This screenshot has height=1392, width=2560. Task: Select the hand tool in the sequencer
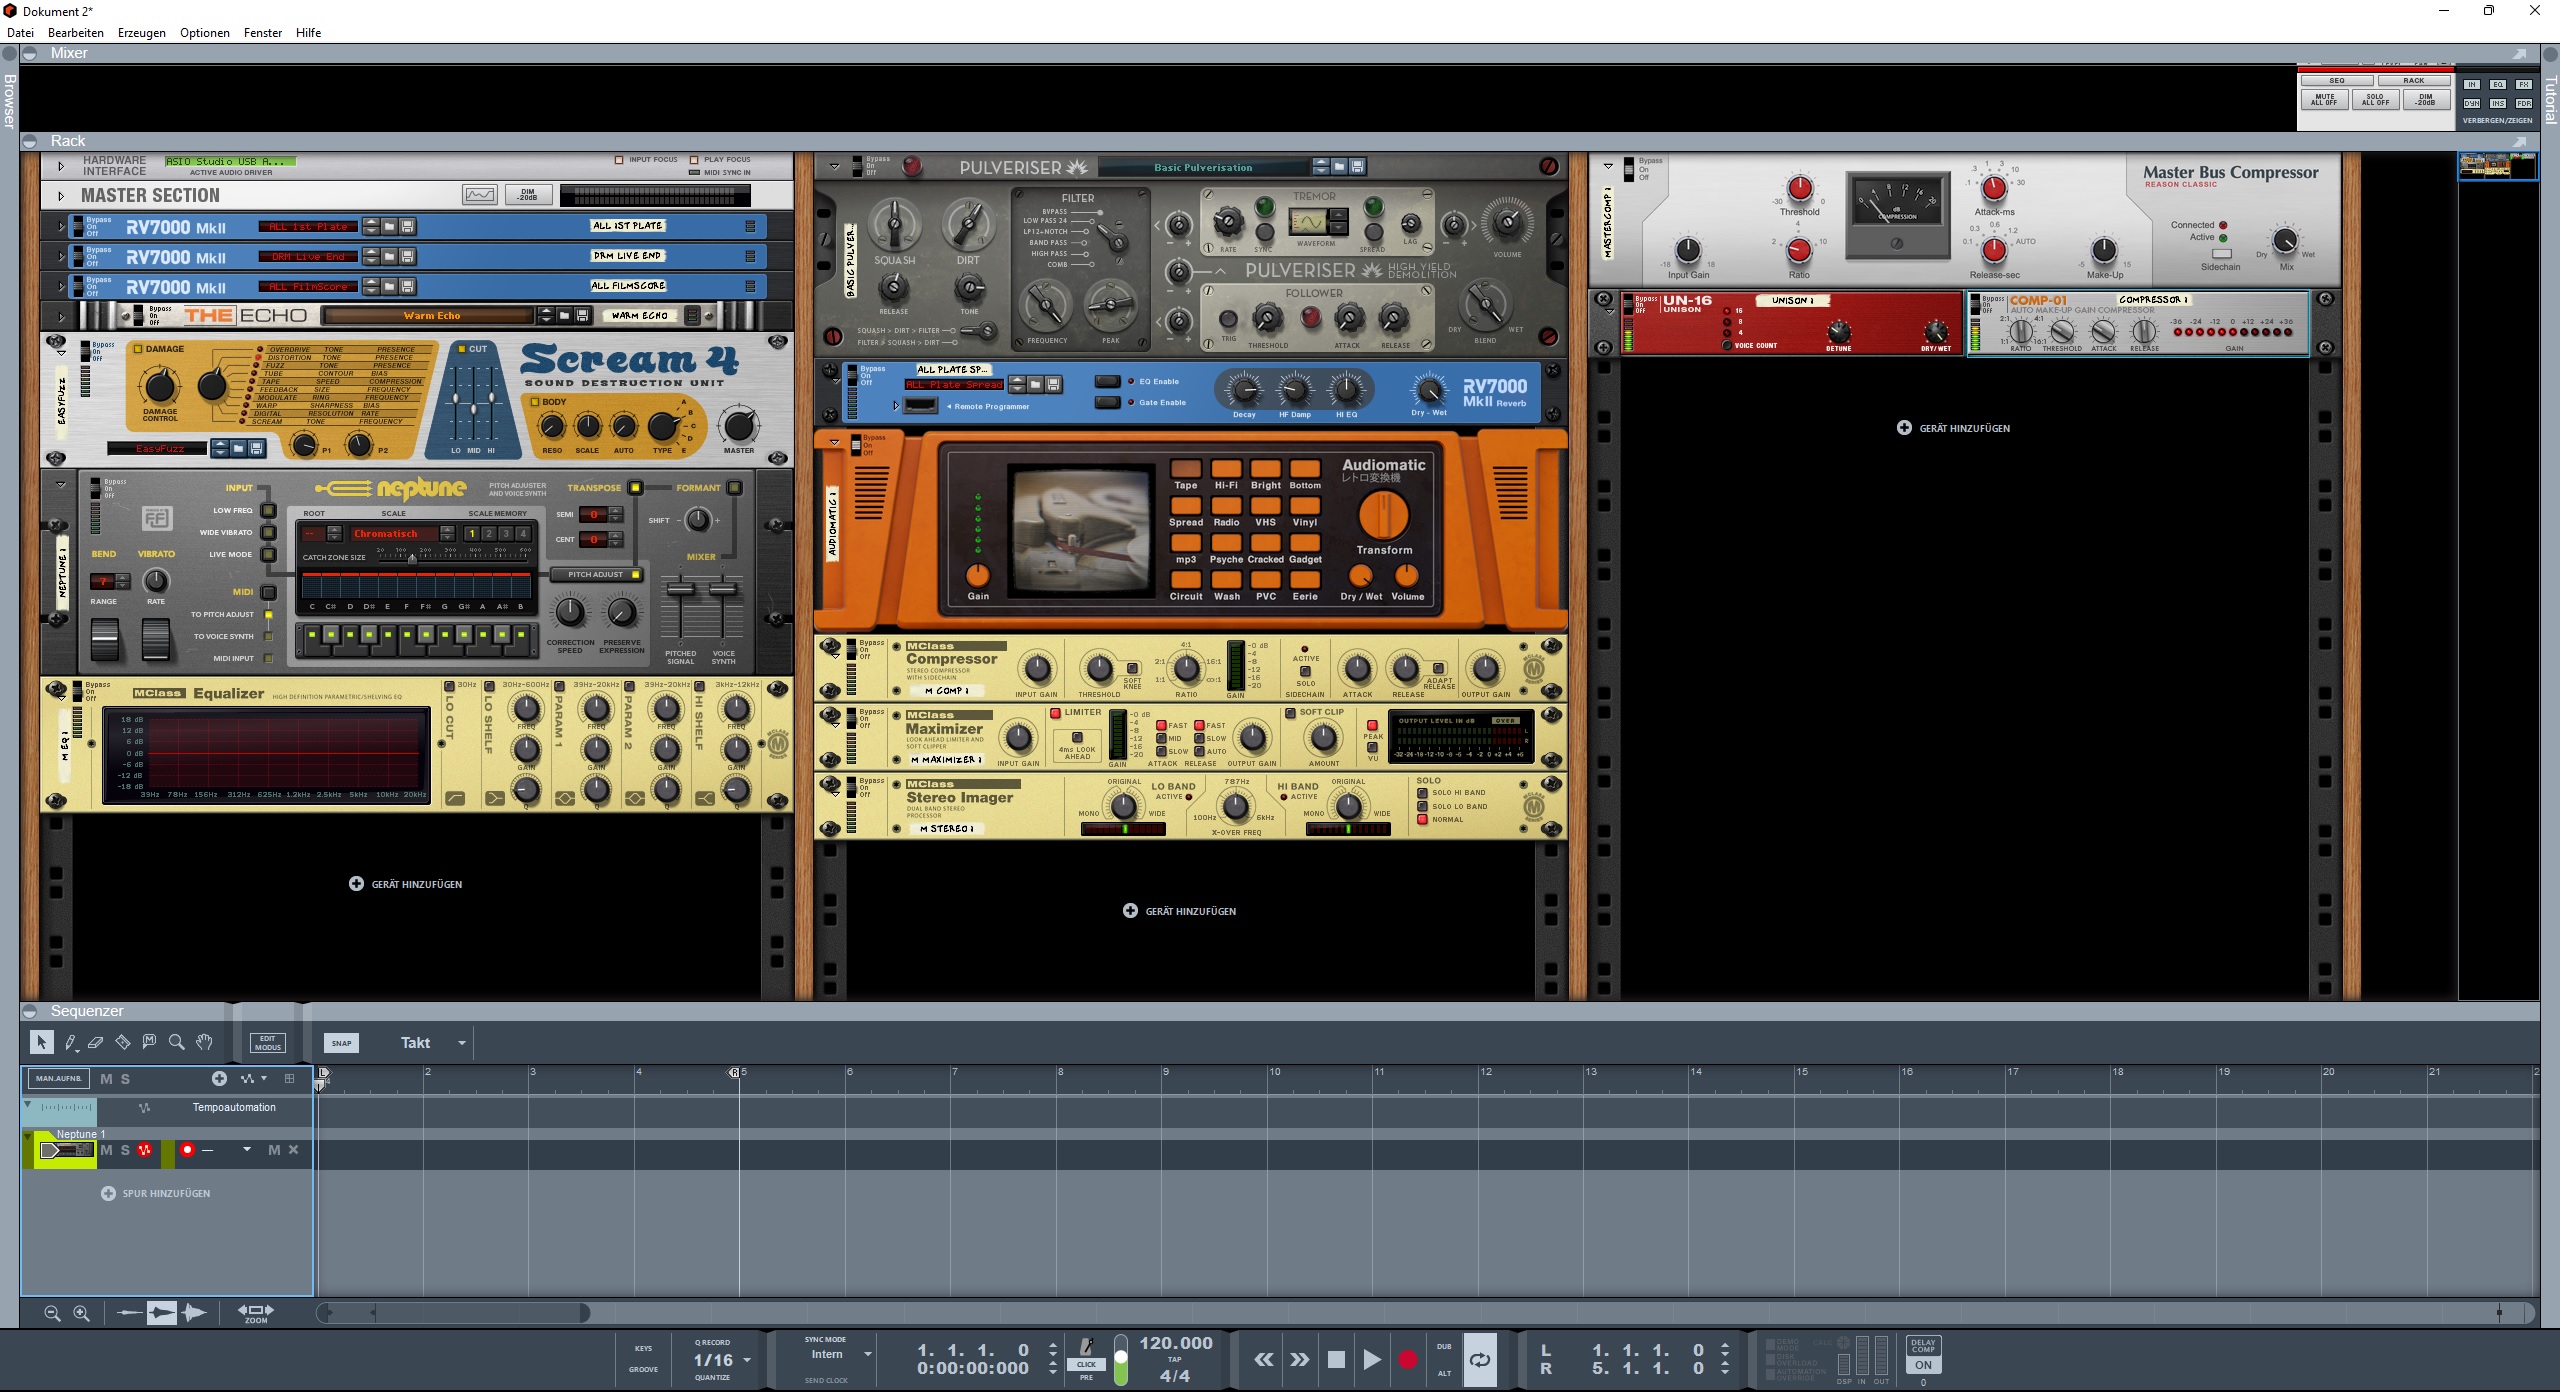click(x=204, y=1042)
